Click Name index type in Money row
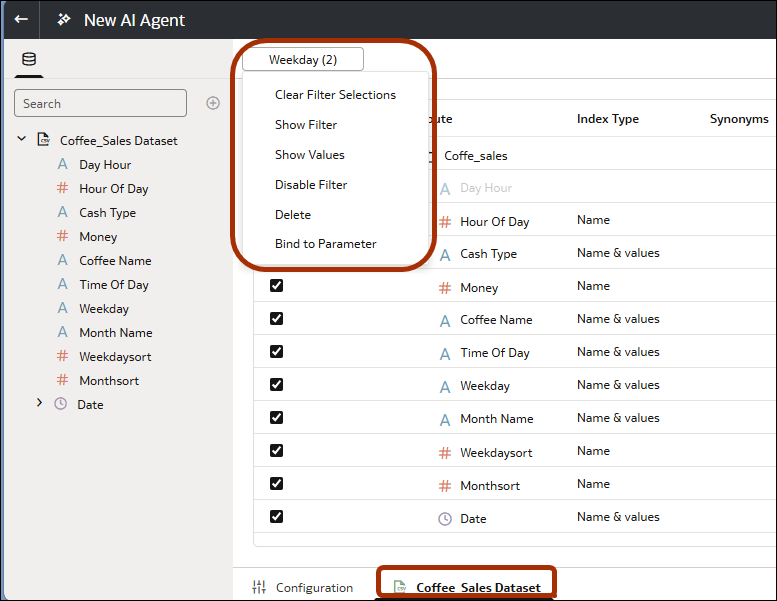 point(593,286)
